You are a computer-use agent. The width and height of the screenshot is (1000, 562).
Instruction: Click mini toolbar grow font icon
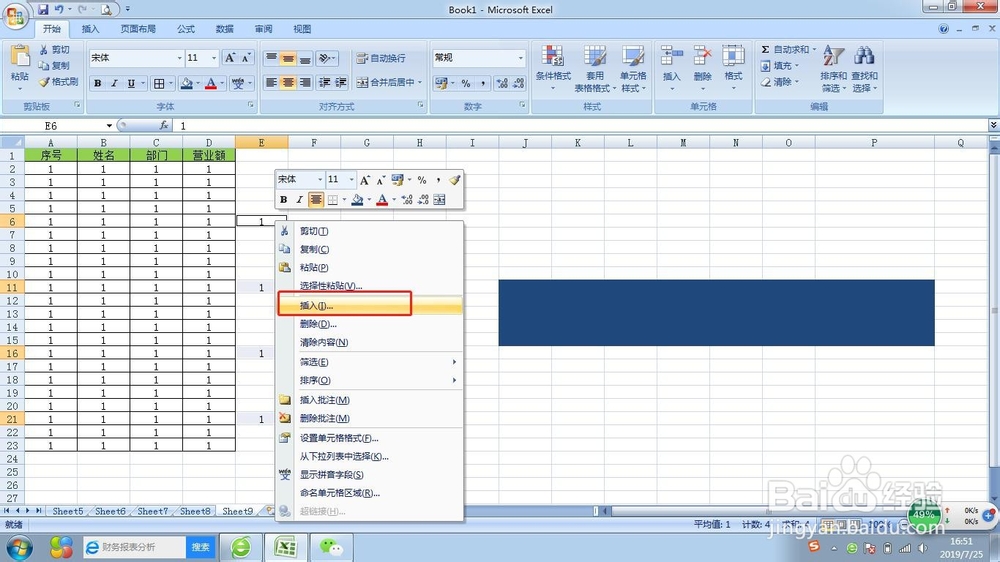(x=365, y=180)
